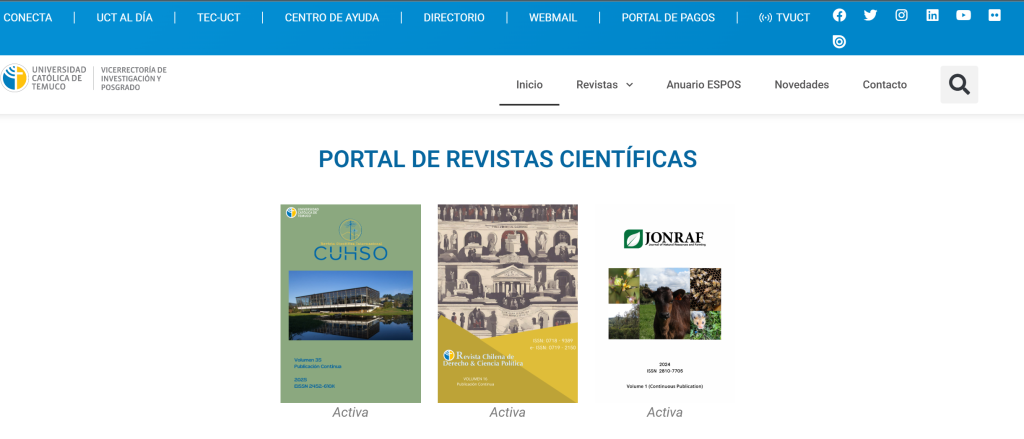Click Activa label under Derecho & Ciencia Política
1024x439 pixels.
click(507, 412)
